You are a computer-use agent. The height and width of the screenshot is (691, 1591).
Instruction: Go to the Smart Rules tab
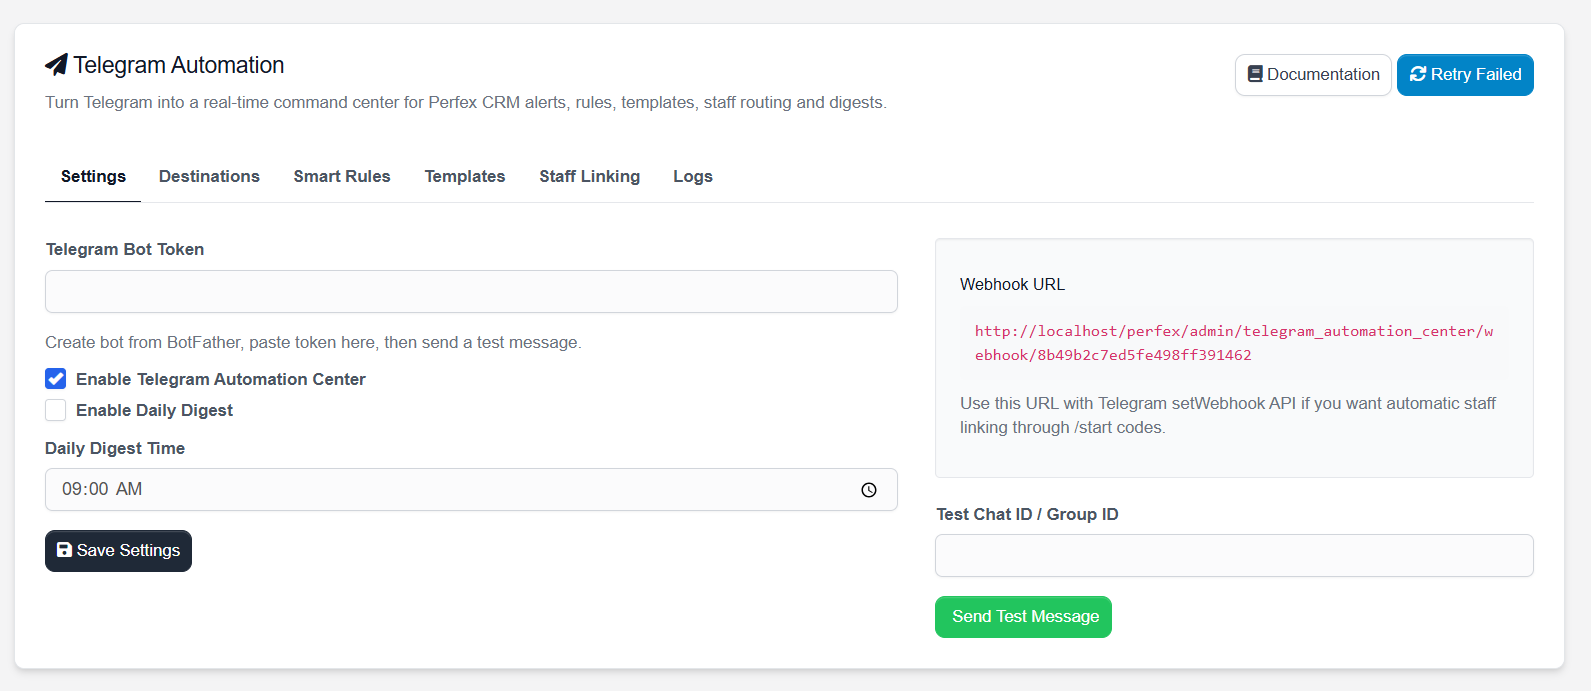[342, 177]
